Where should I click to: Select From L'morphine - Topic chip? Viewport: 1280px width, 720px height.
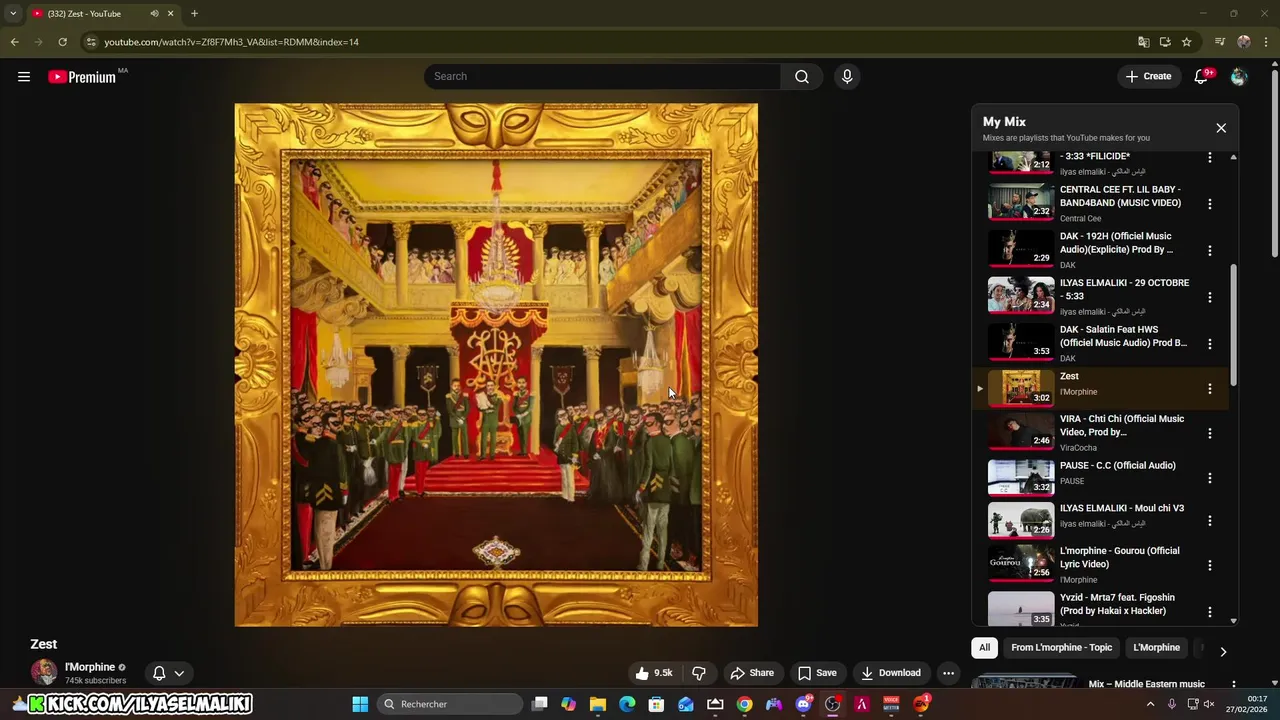coord(1061,648)
